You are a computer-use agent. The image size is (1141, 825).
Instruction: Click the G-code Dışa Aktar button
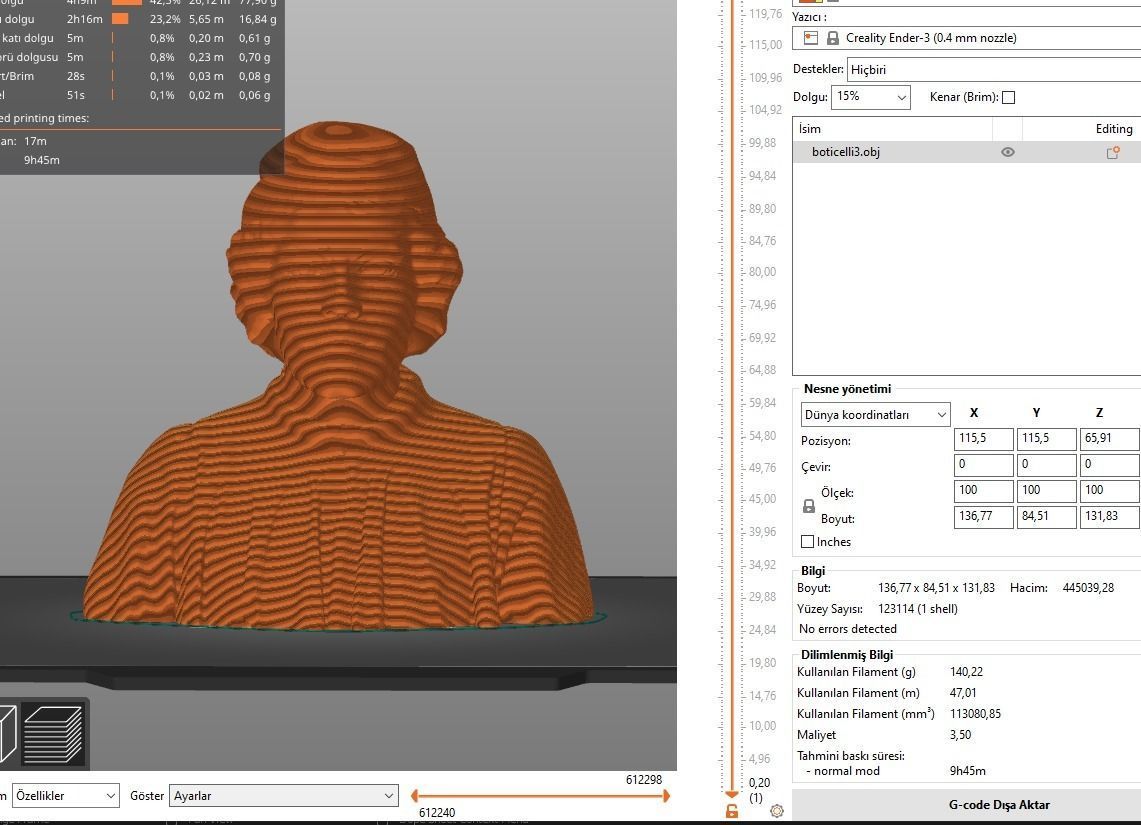[966, 805]
